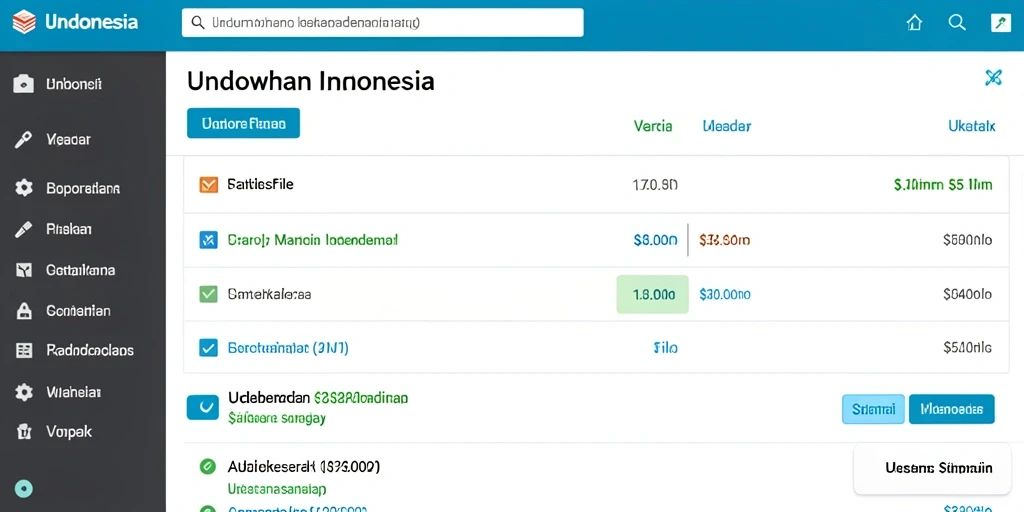
Task: Click the pen icon beside Veadar
Action: click(x=24, y=139)
